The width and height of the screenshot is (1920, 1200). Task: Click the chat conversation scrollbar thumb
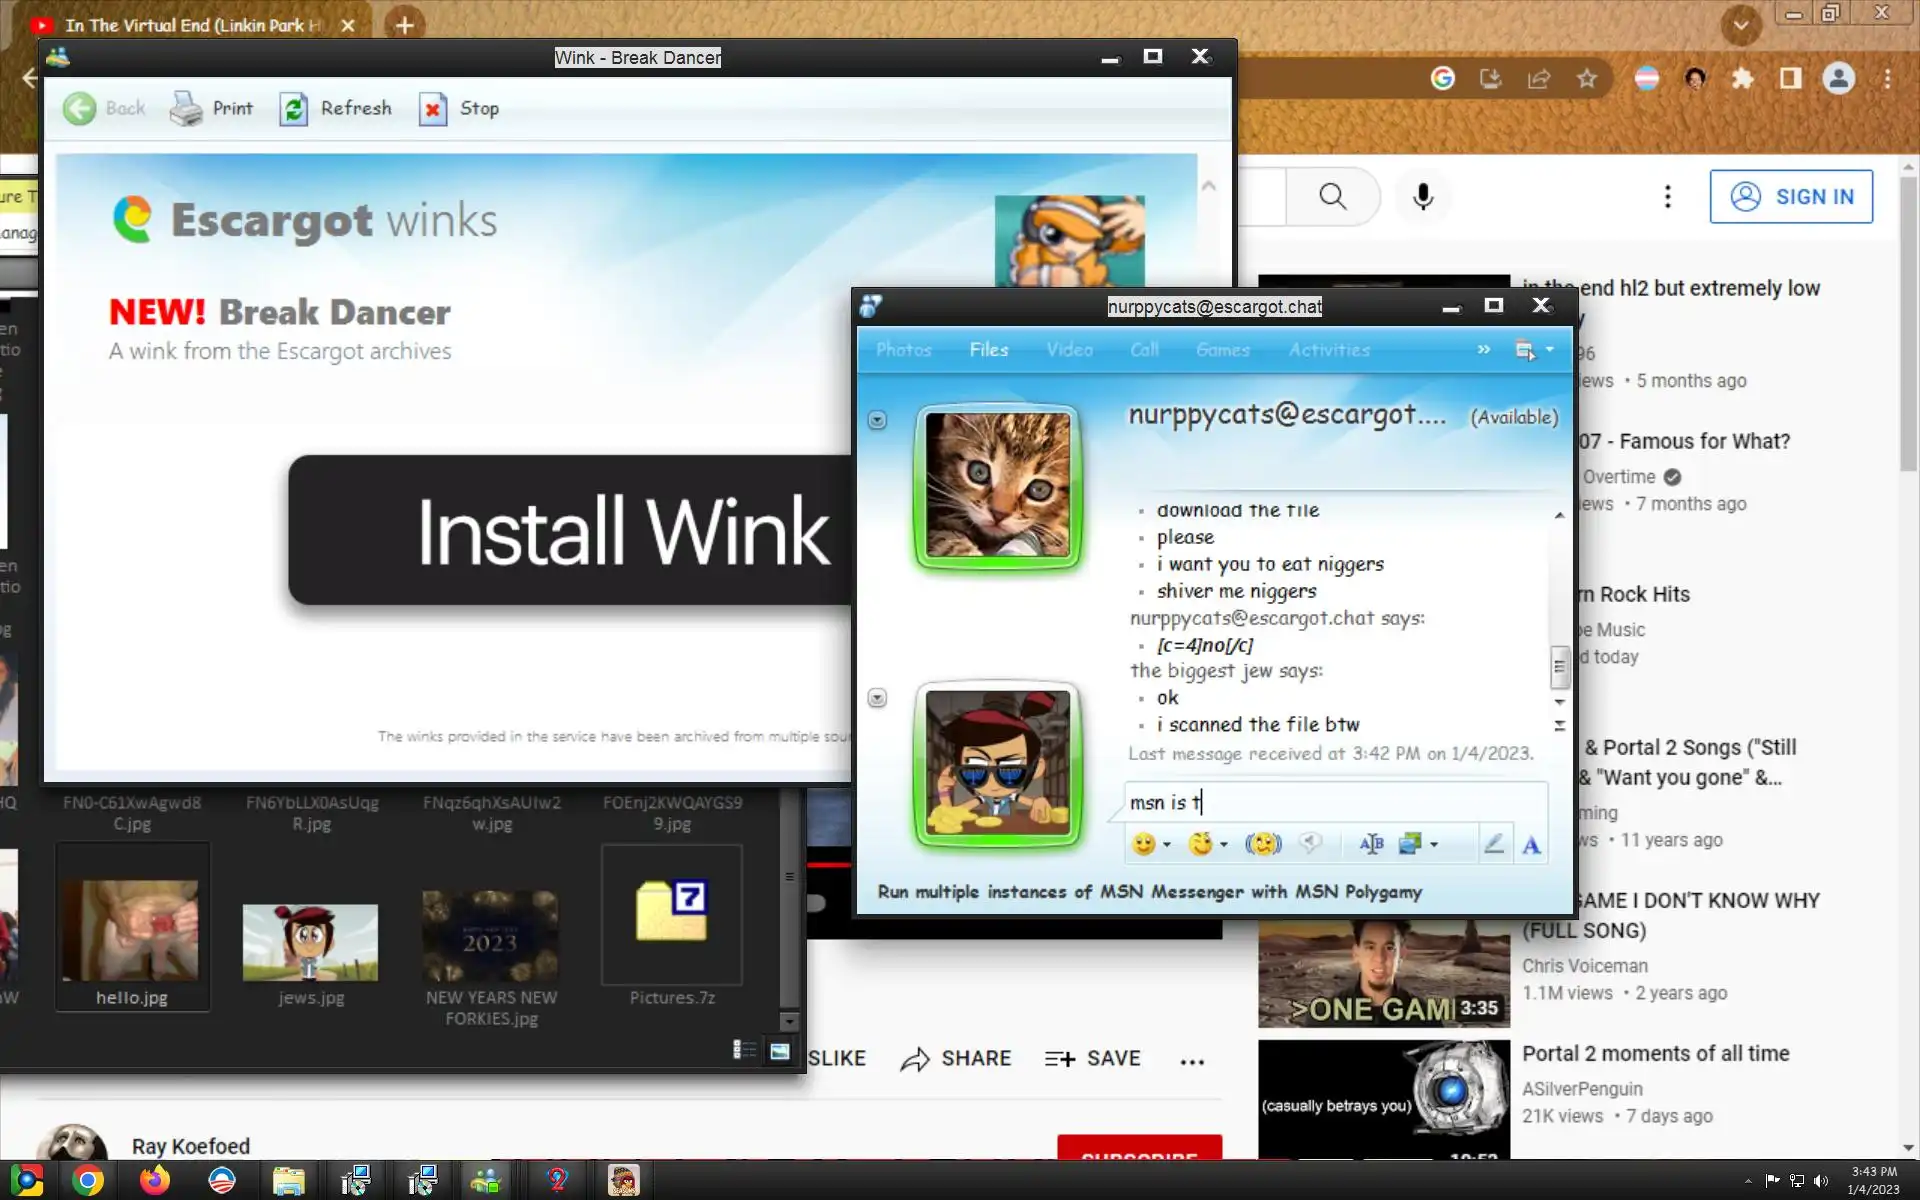click(x=1559, y=667)
